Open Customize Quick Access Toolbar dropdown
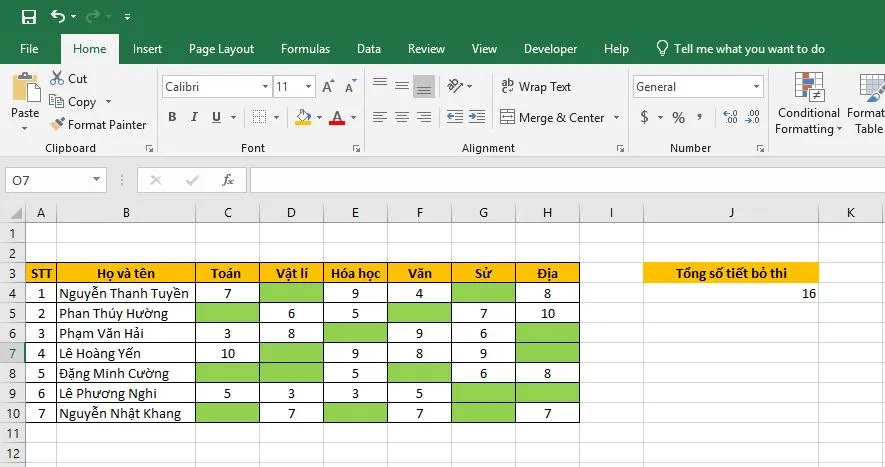The height and width of the screenshot is (467, 885). pyautogui.click(x=128, y=17)
